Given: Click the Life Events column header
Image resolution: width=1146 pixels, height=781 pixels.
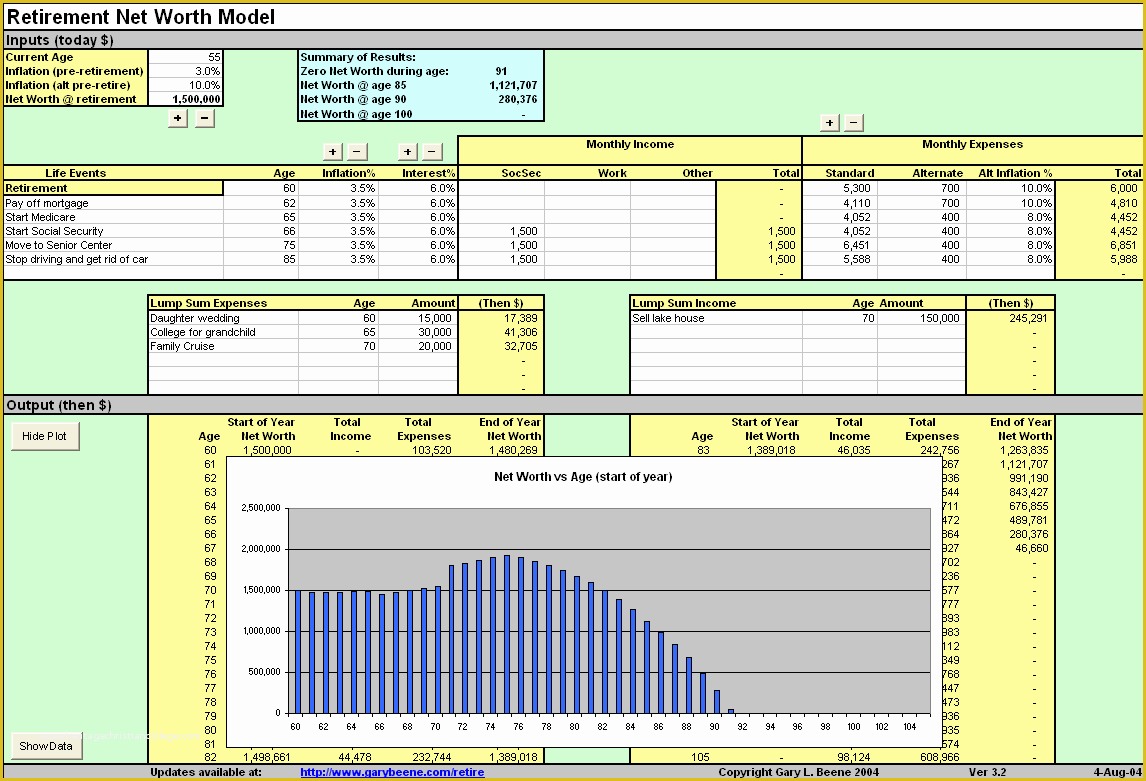Looking at the screenshot, I should 75,173.
